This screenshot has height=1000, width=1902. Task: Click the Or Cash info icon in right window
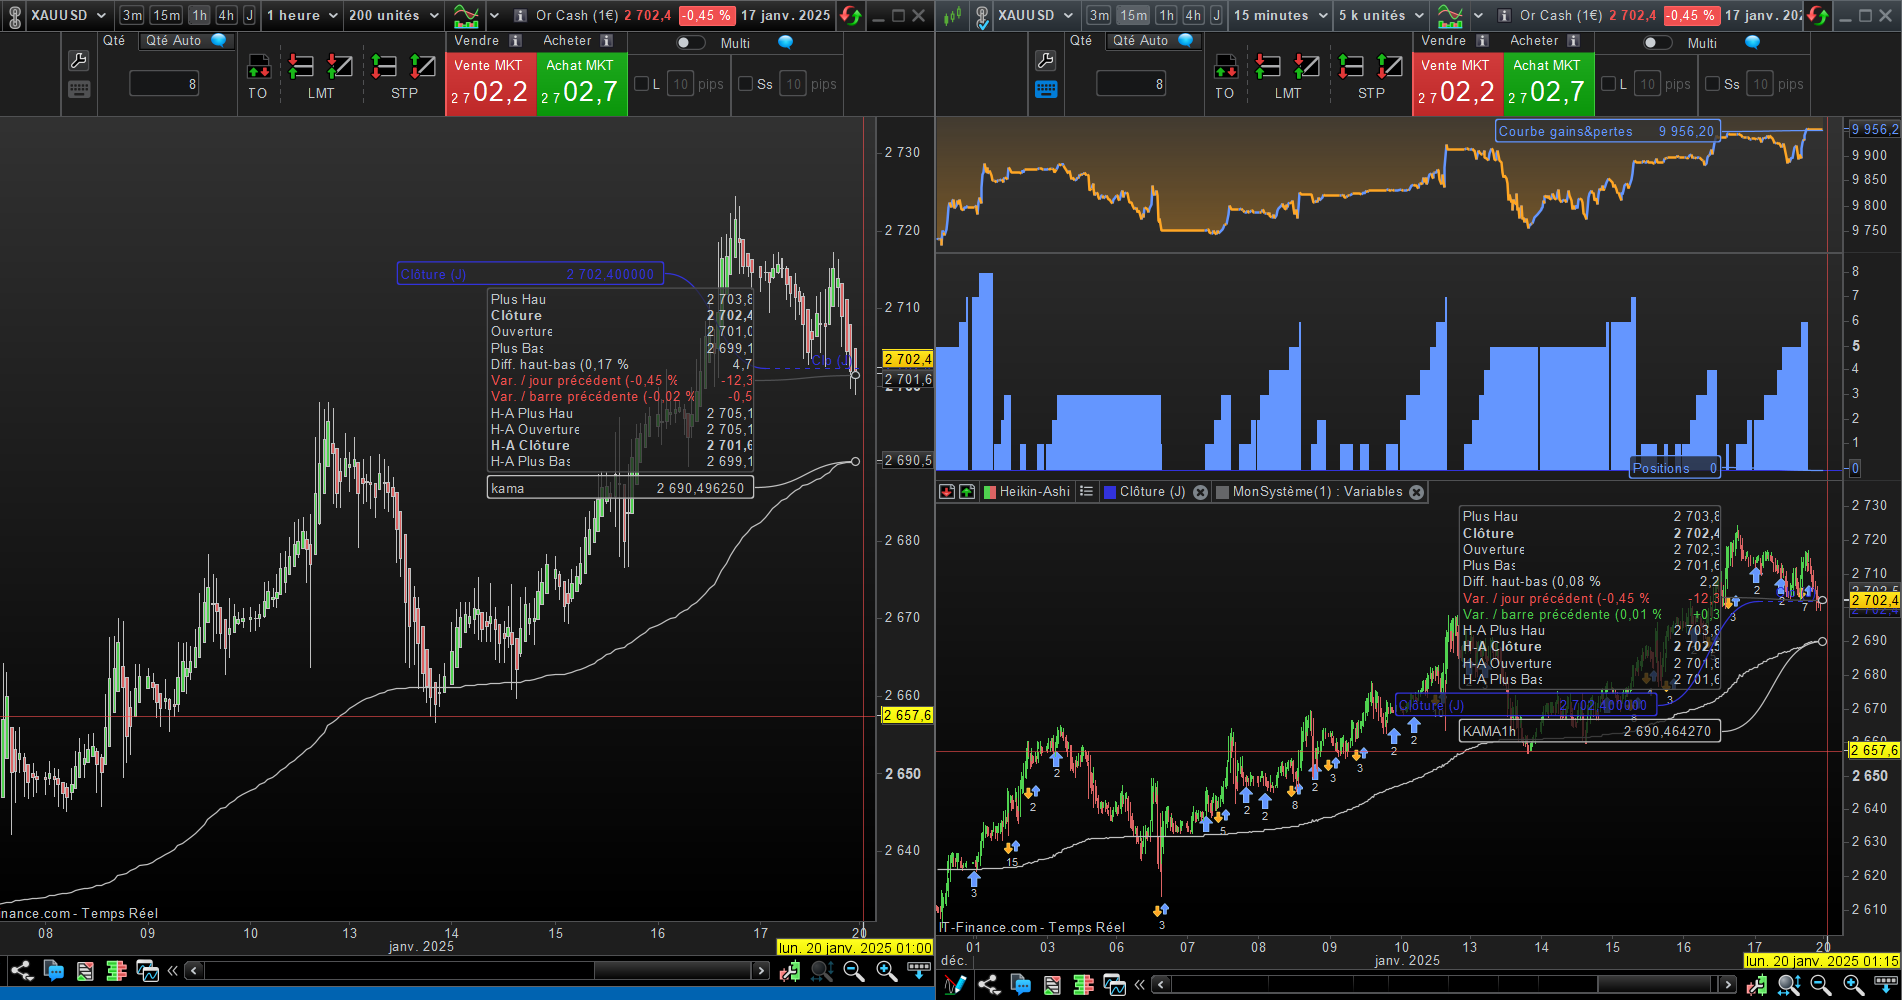pos(1503,16)
